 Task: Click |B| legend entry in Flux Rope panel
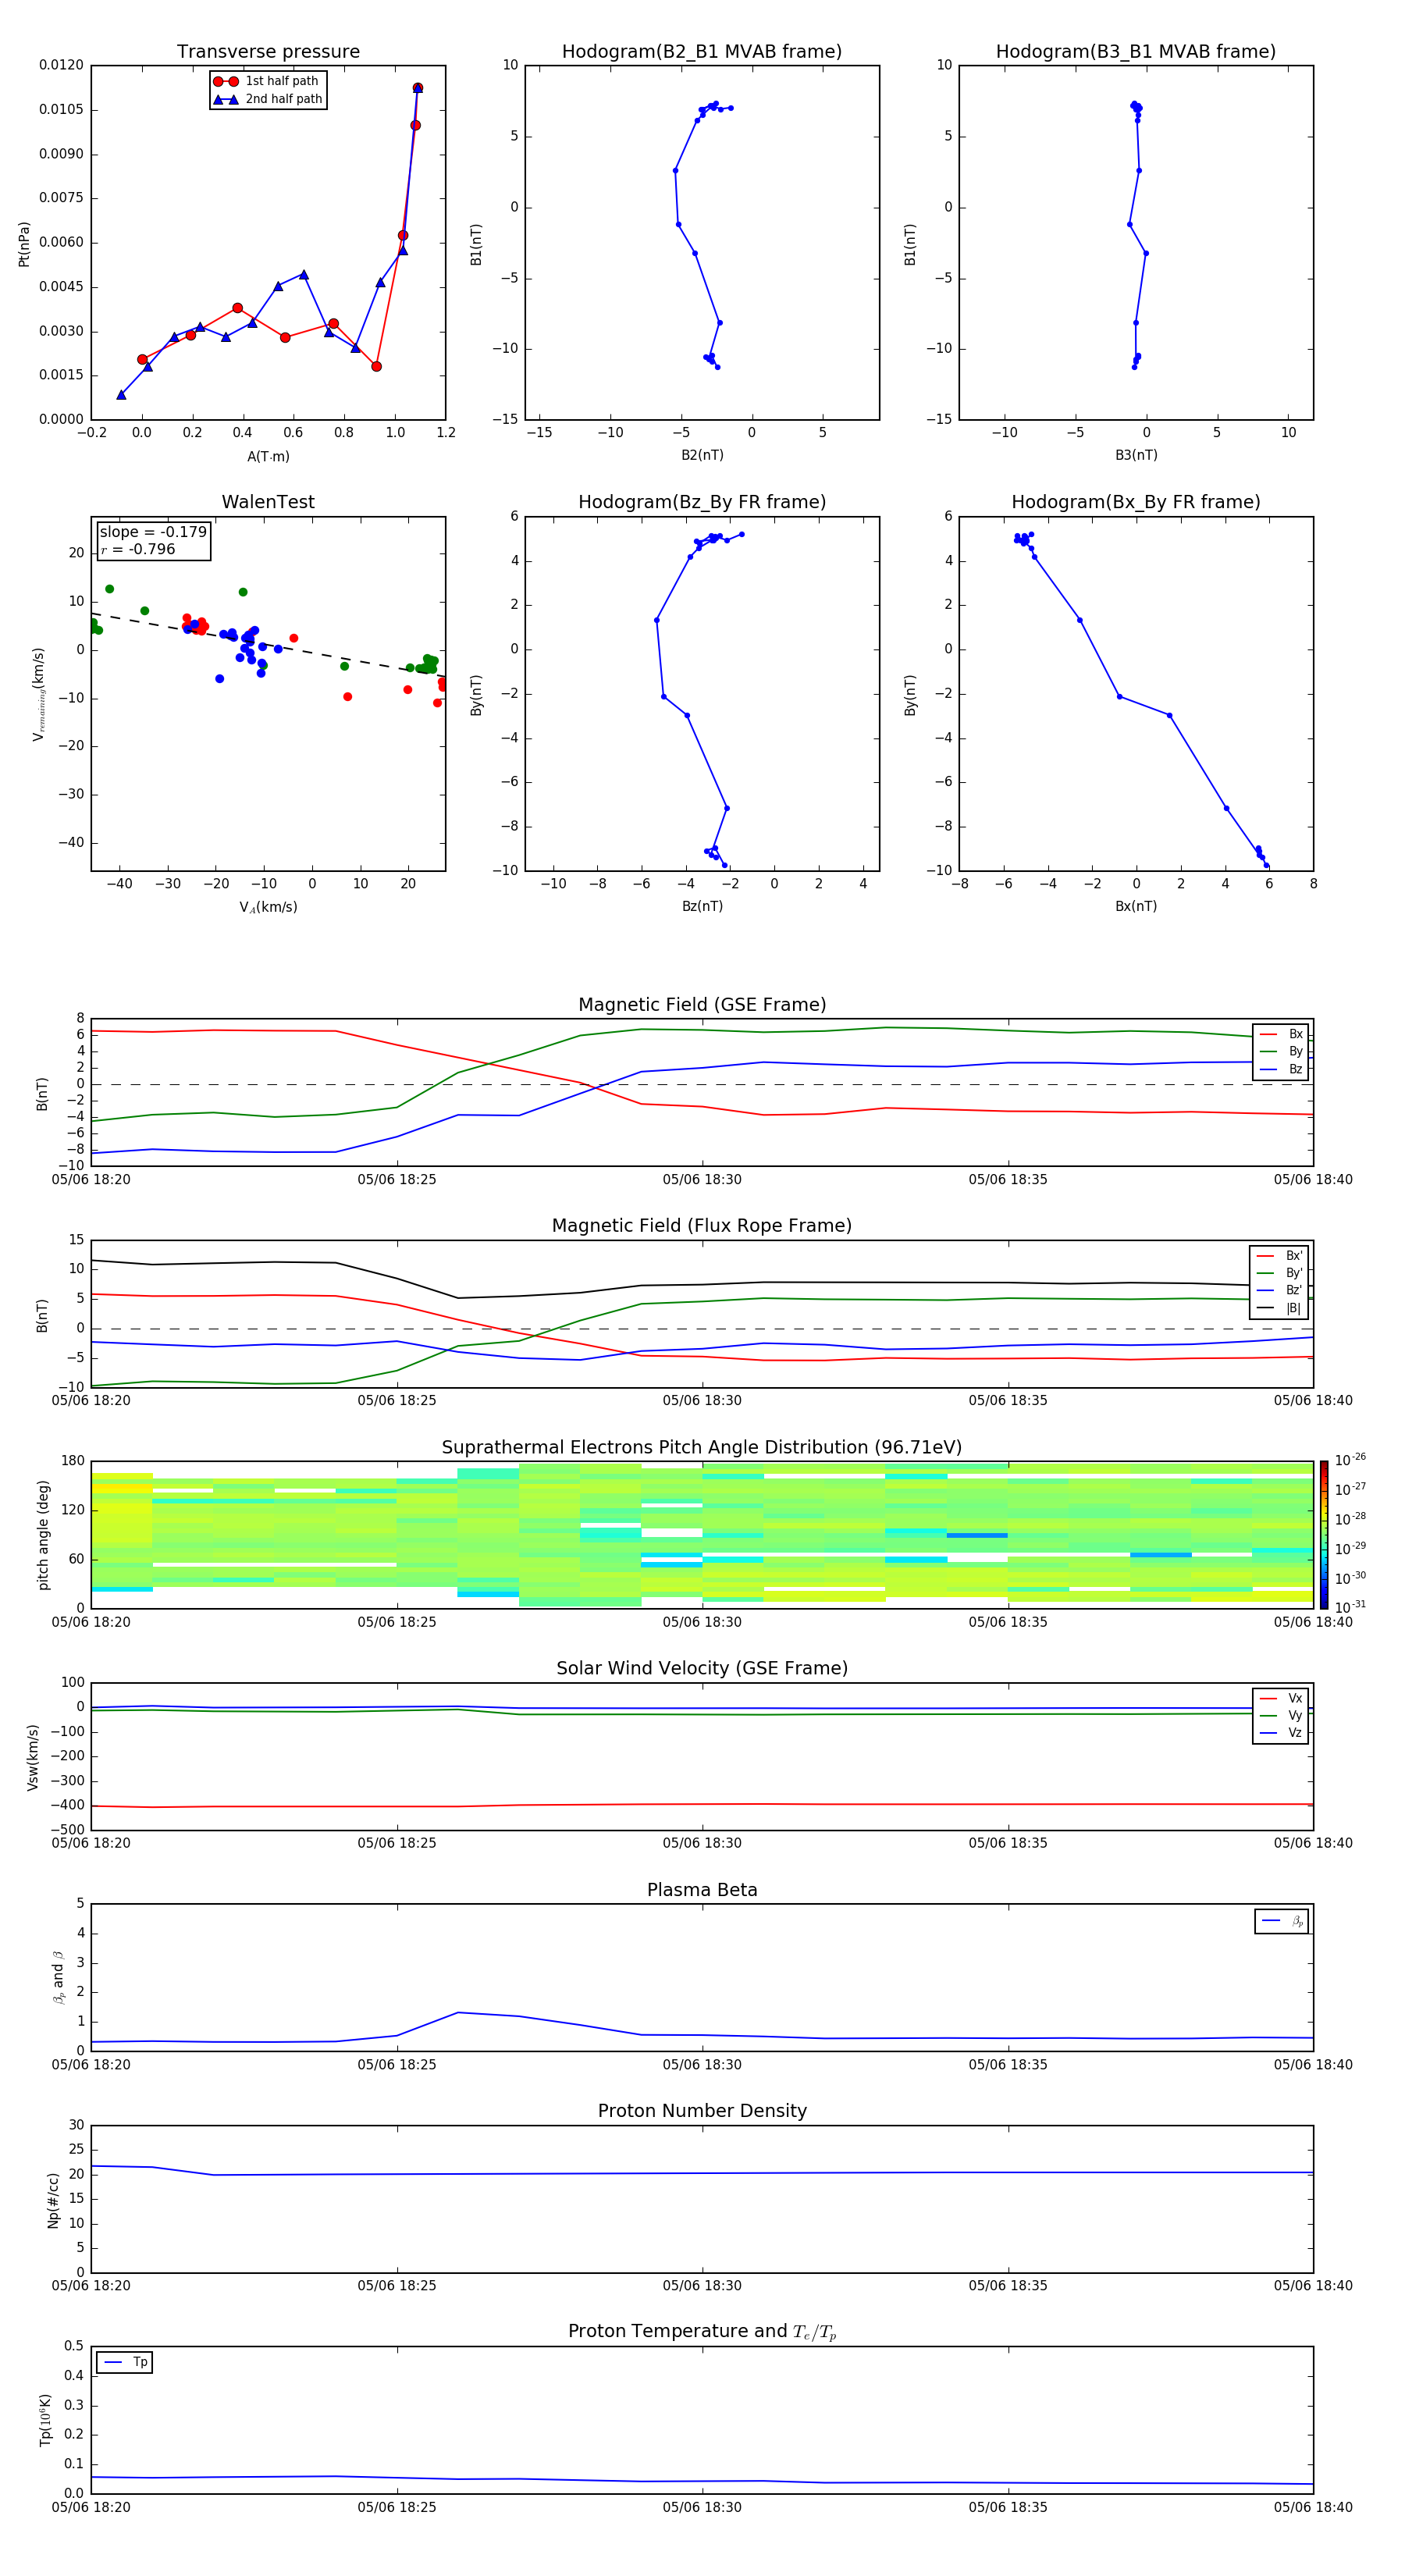[x=1279, y=1309]
